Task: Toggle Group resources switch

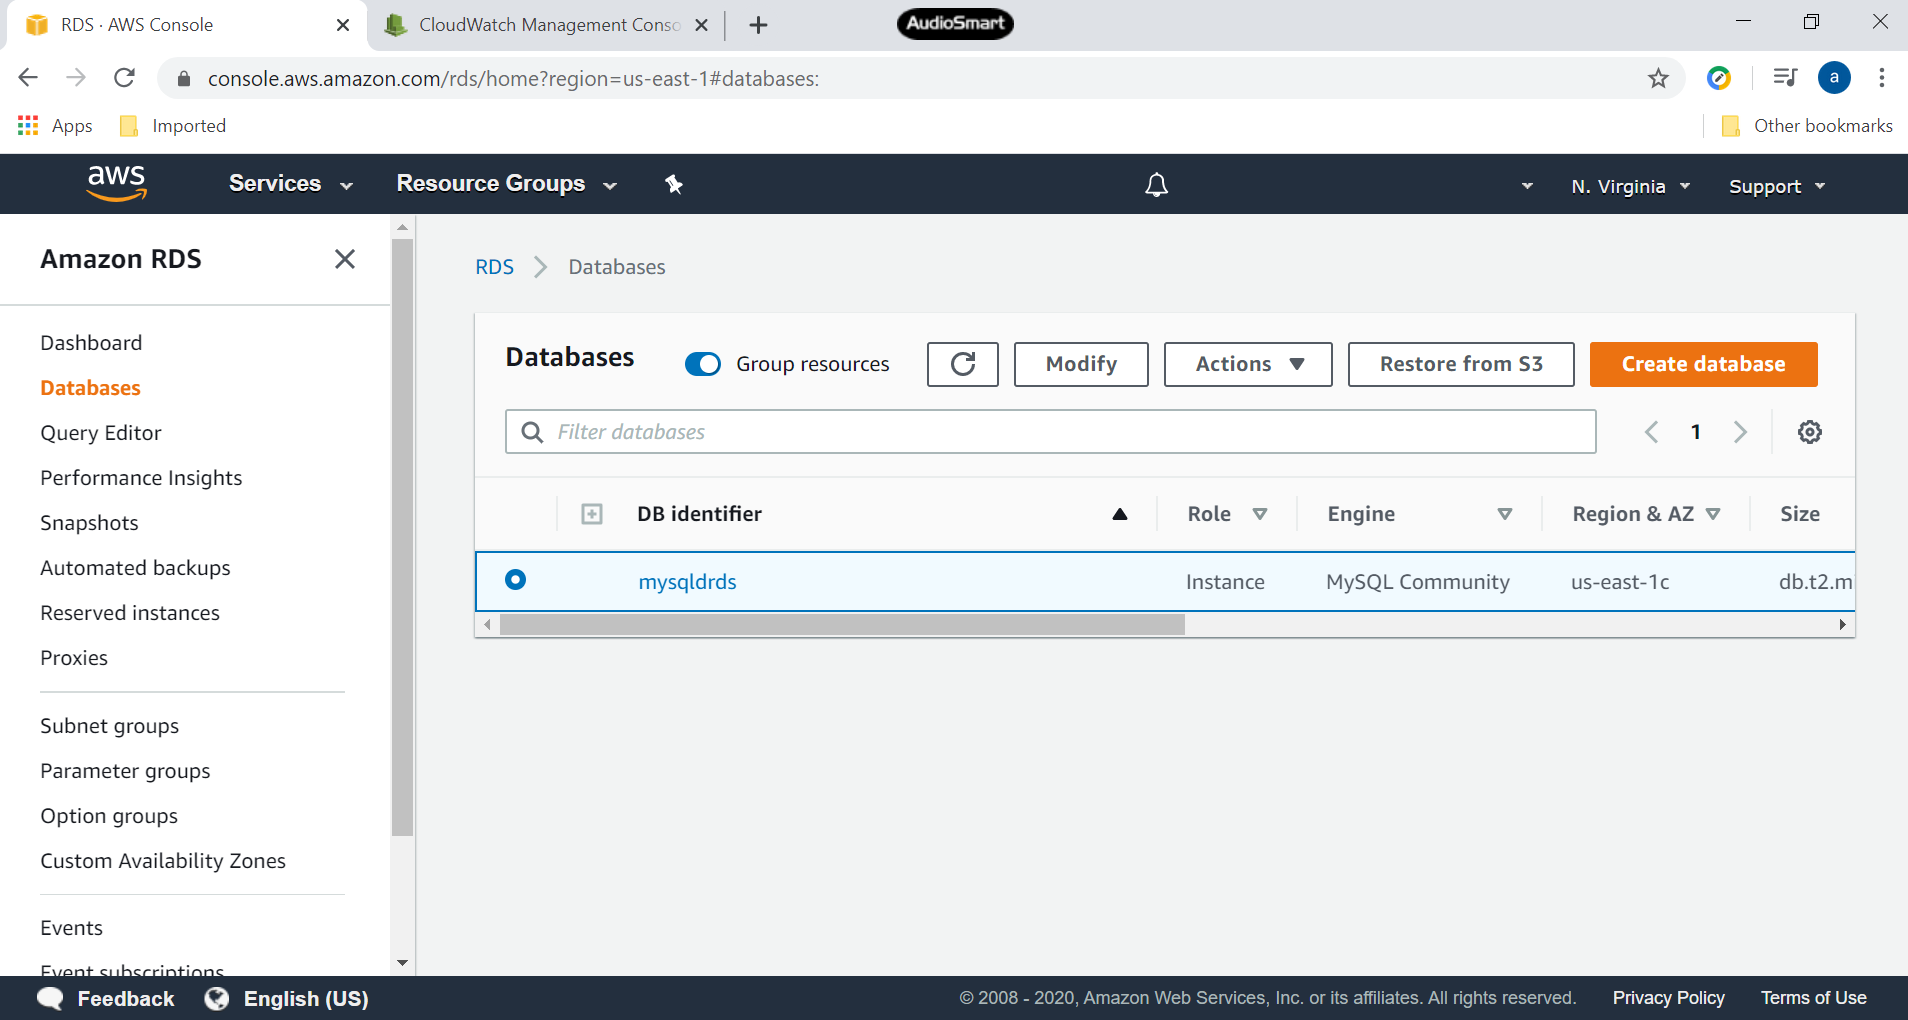Action: pyautogui.click(x=702, y=364)
